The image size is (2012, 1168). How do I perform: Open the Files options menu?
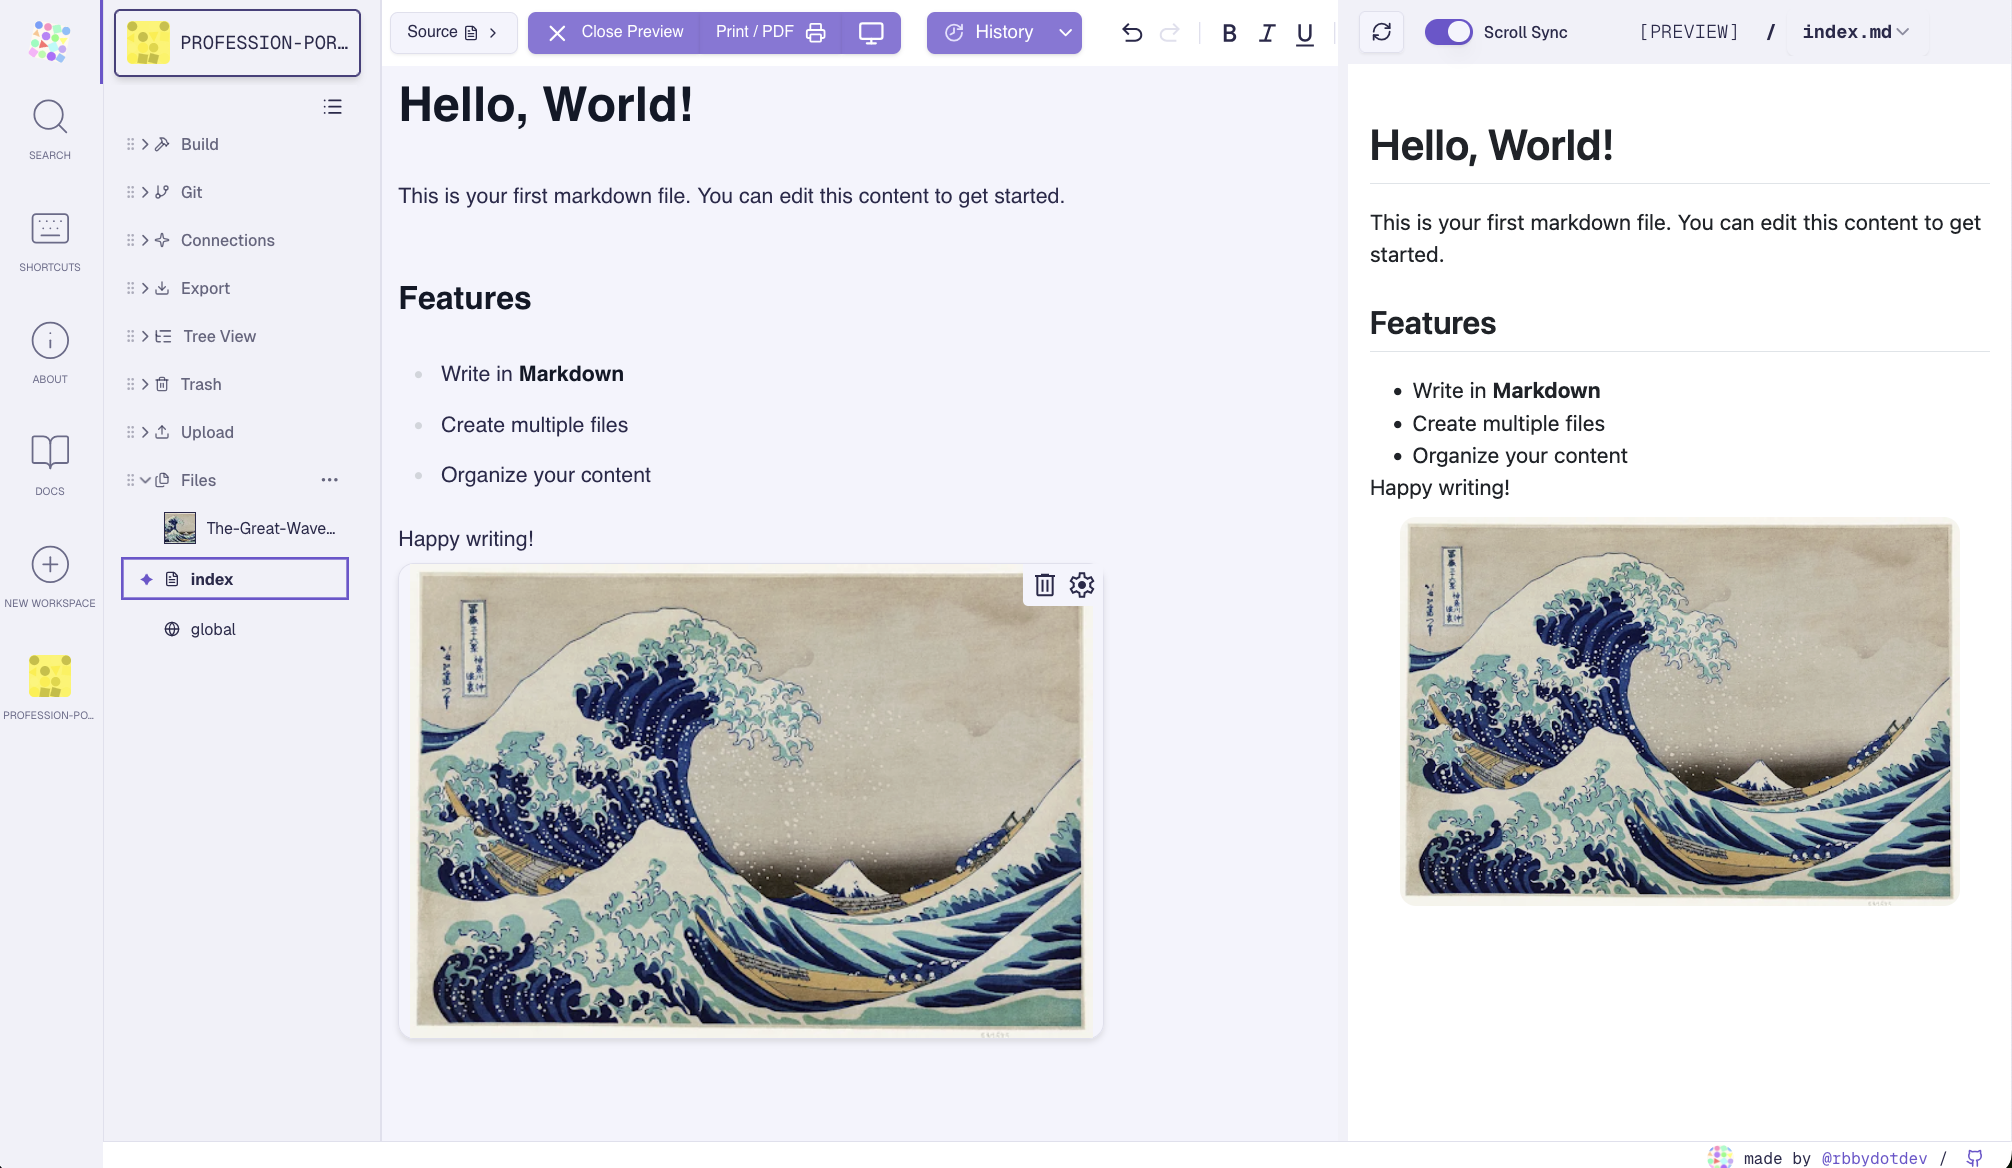(x=330, y=480)
